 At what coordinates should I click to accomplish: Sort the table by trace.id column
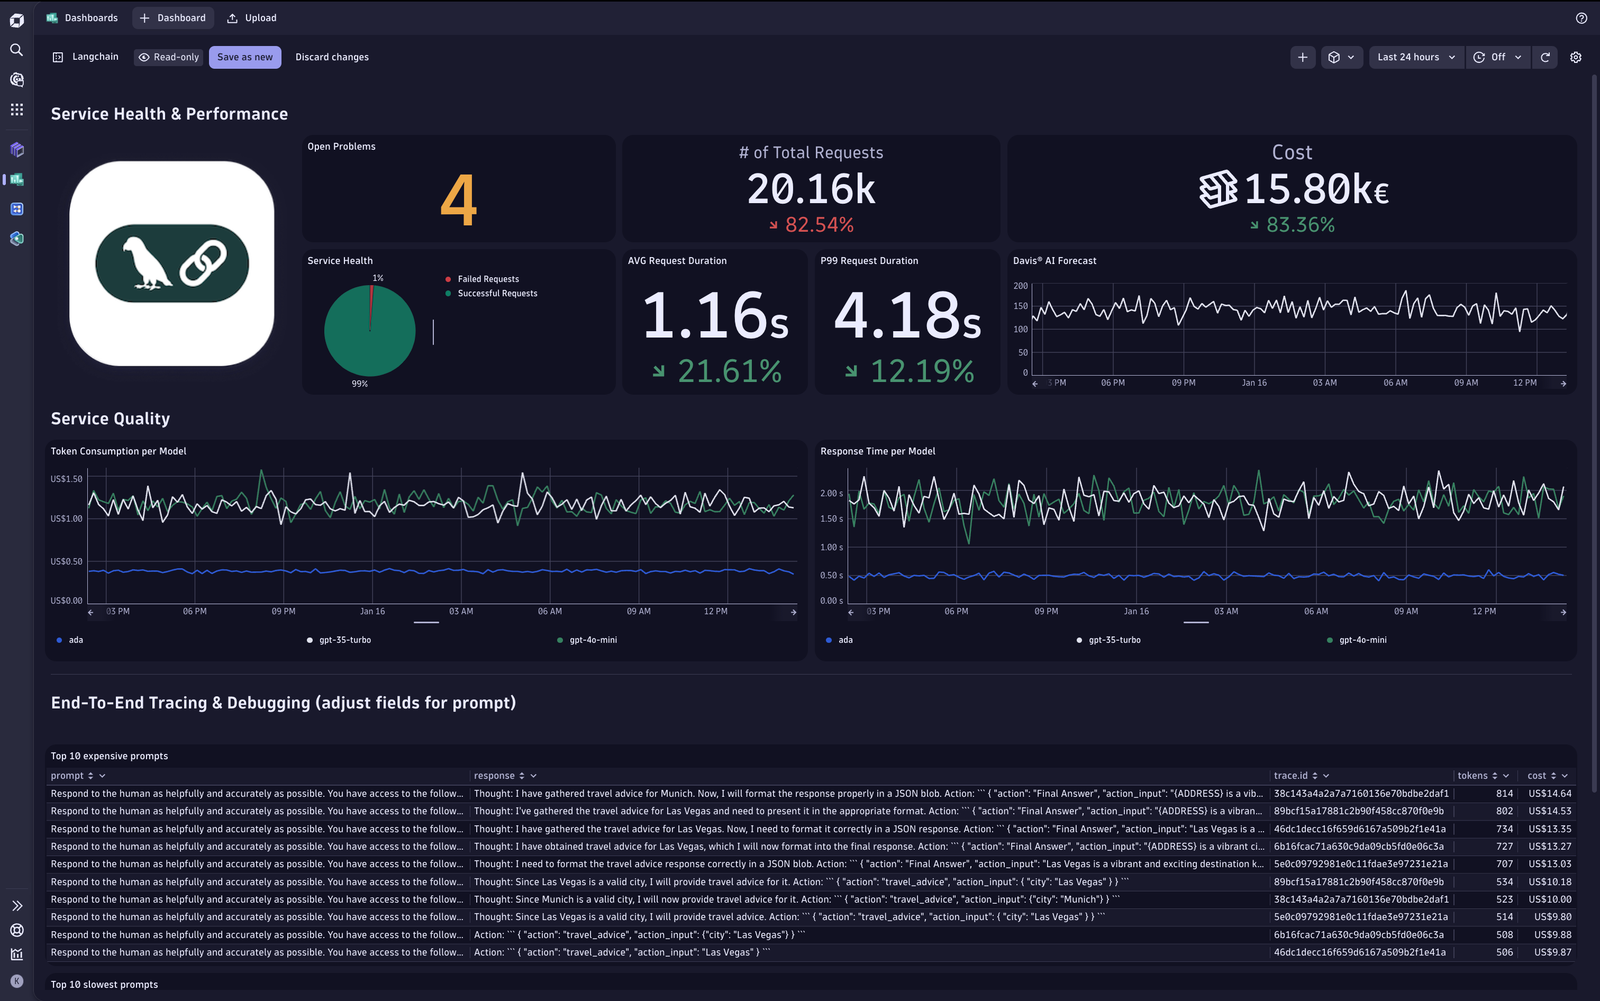[1315, 776]
